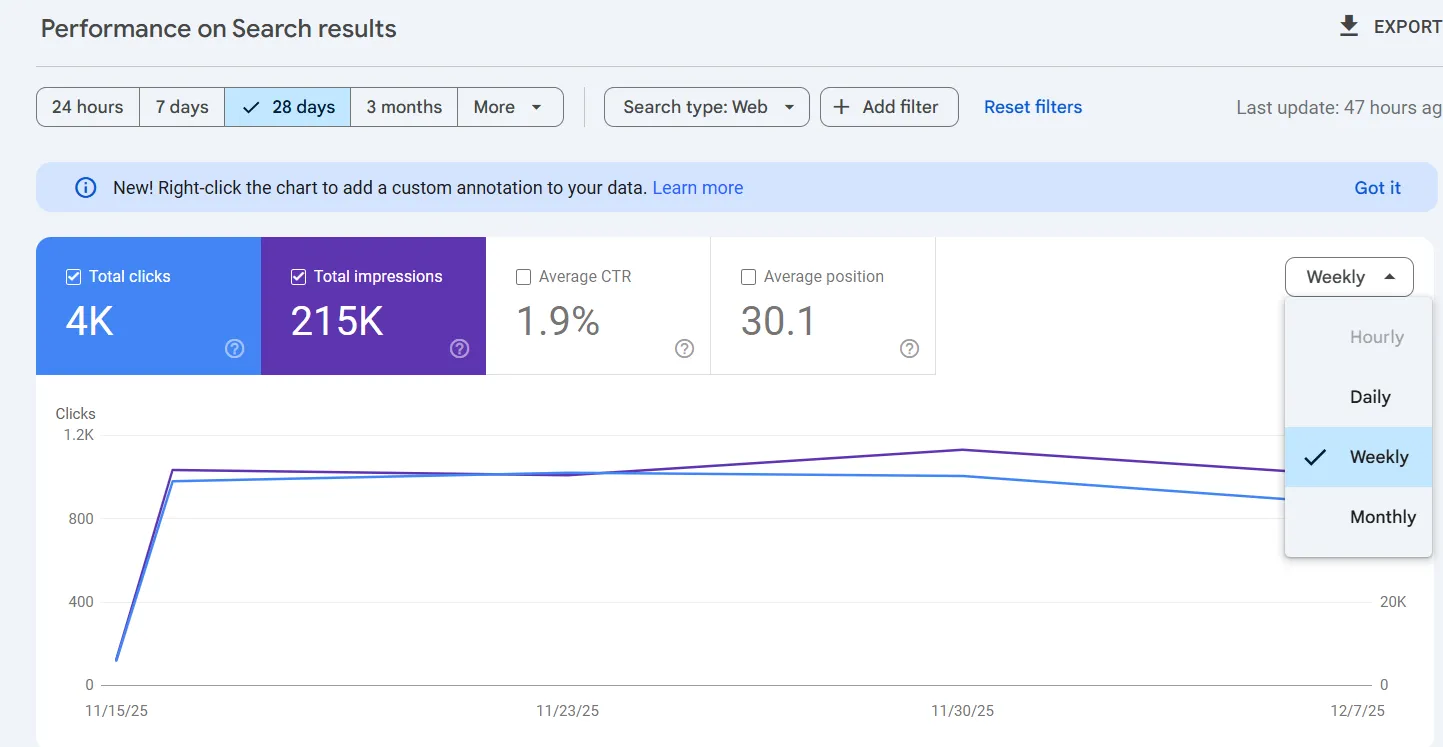Open the Total clicks help tooltip icon

point(234,349)
